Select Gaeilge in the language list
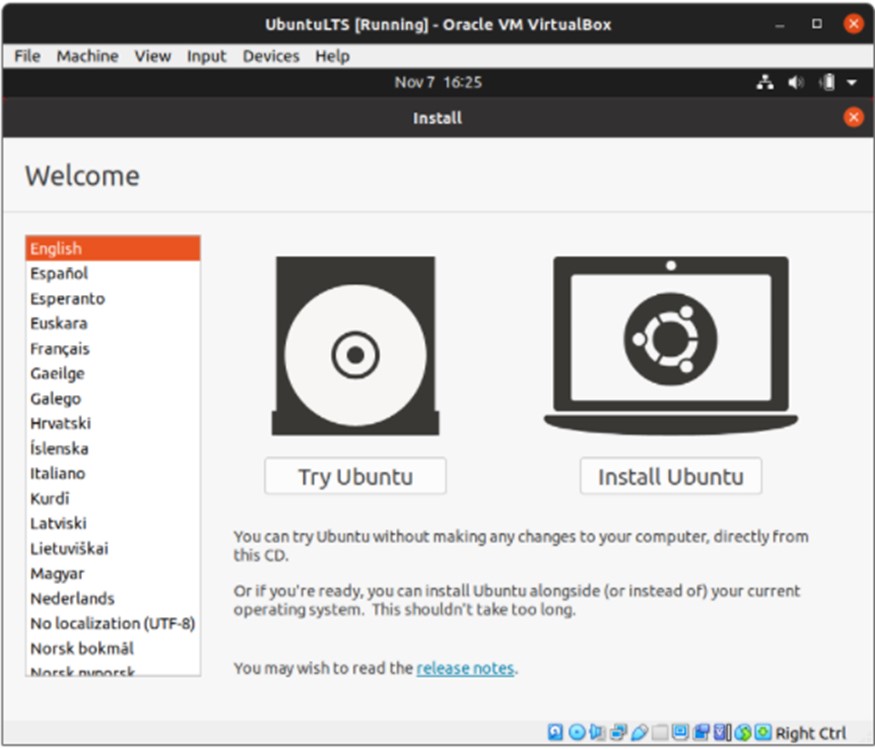Image resolution: width=875 pixels, height=749 pixels. pyautogui.click(x=113, y=373)
